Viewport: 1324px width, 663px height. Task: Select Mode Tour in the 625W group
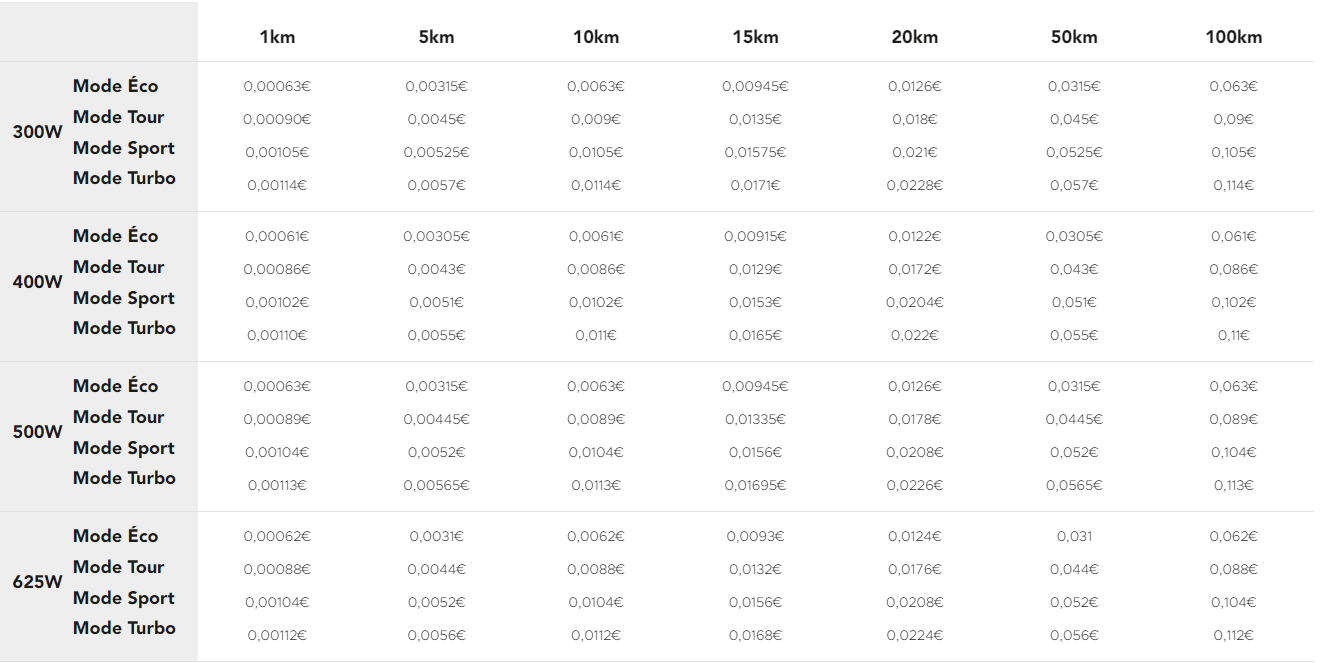coord(118,567)
